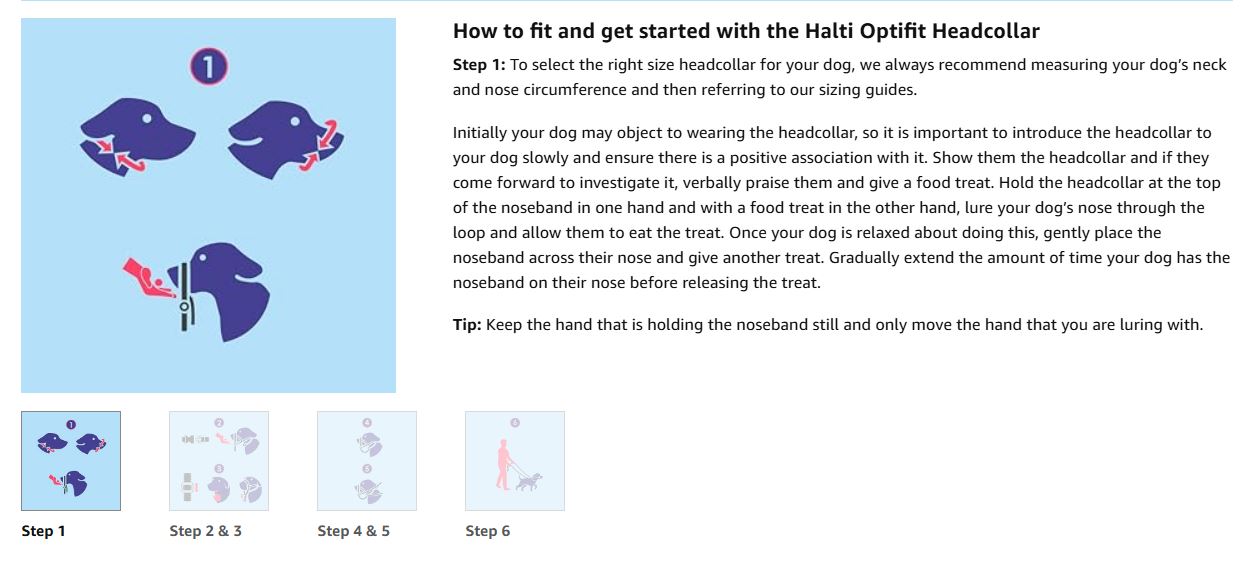Viewport: 1246px width, 563px height.
Task: Click the dog head beside the noseband loop
Action: 232,288
